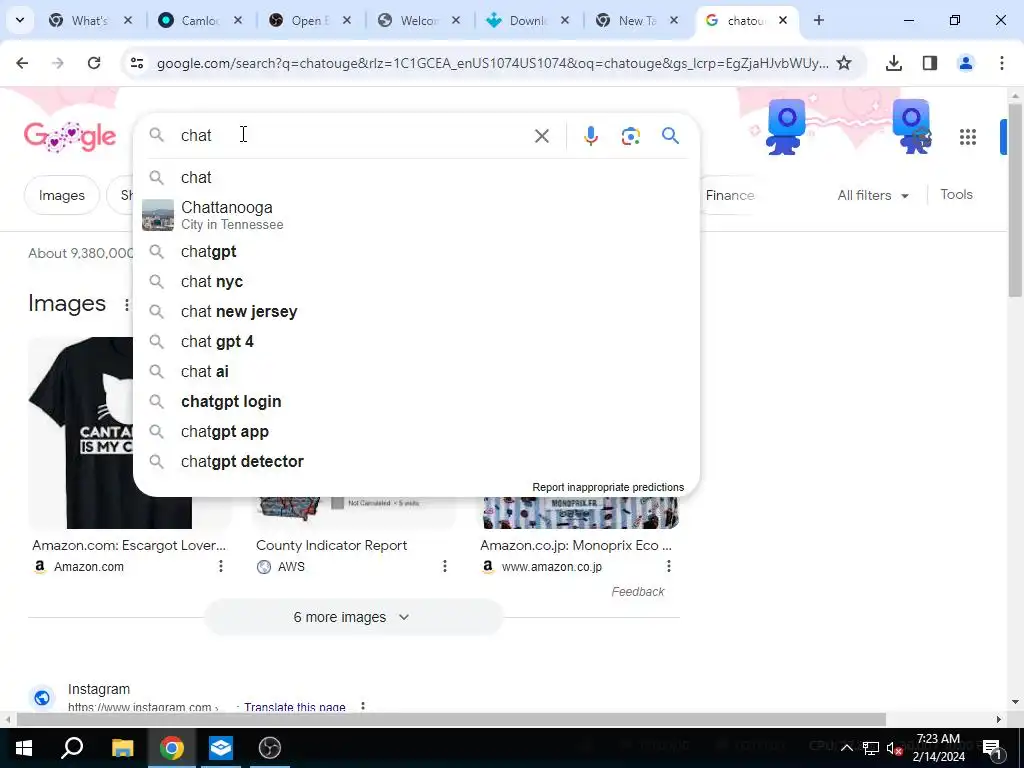Close the What's New tab
Viewport: 1024px width, 768px height.
128,20
